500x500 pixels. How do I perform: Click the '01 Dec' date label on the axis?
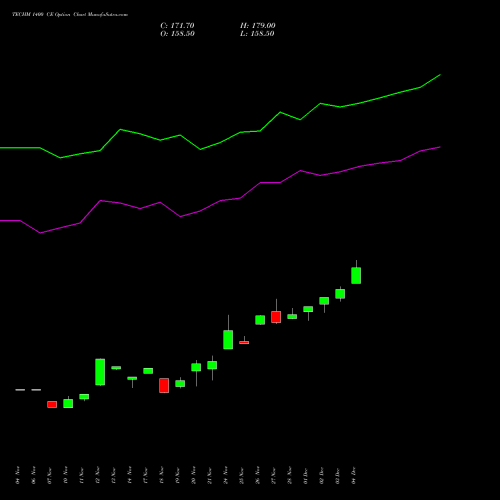click(306, 475)
